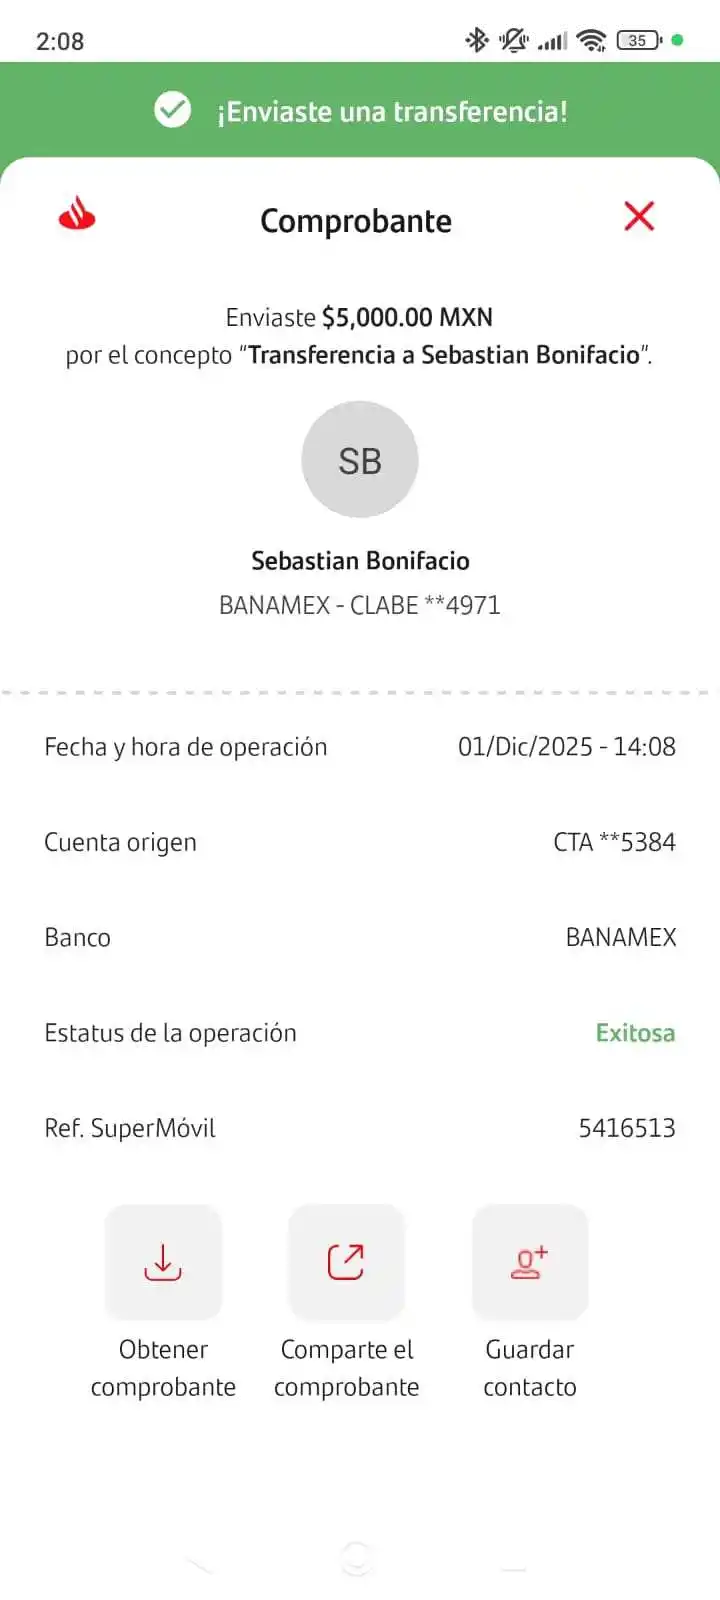Viewport: 720px width, 1600px height.
Task: Tap the origin account CTA **5384
Action: [614, 842]
